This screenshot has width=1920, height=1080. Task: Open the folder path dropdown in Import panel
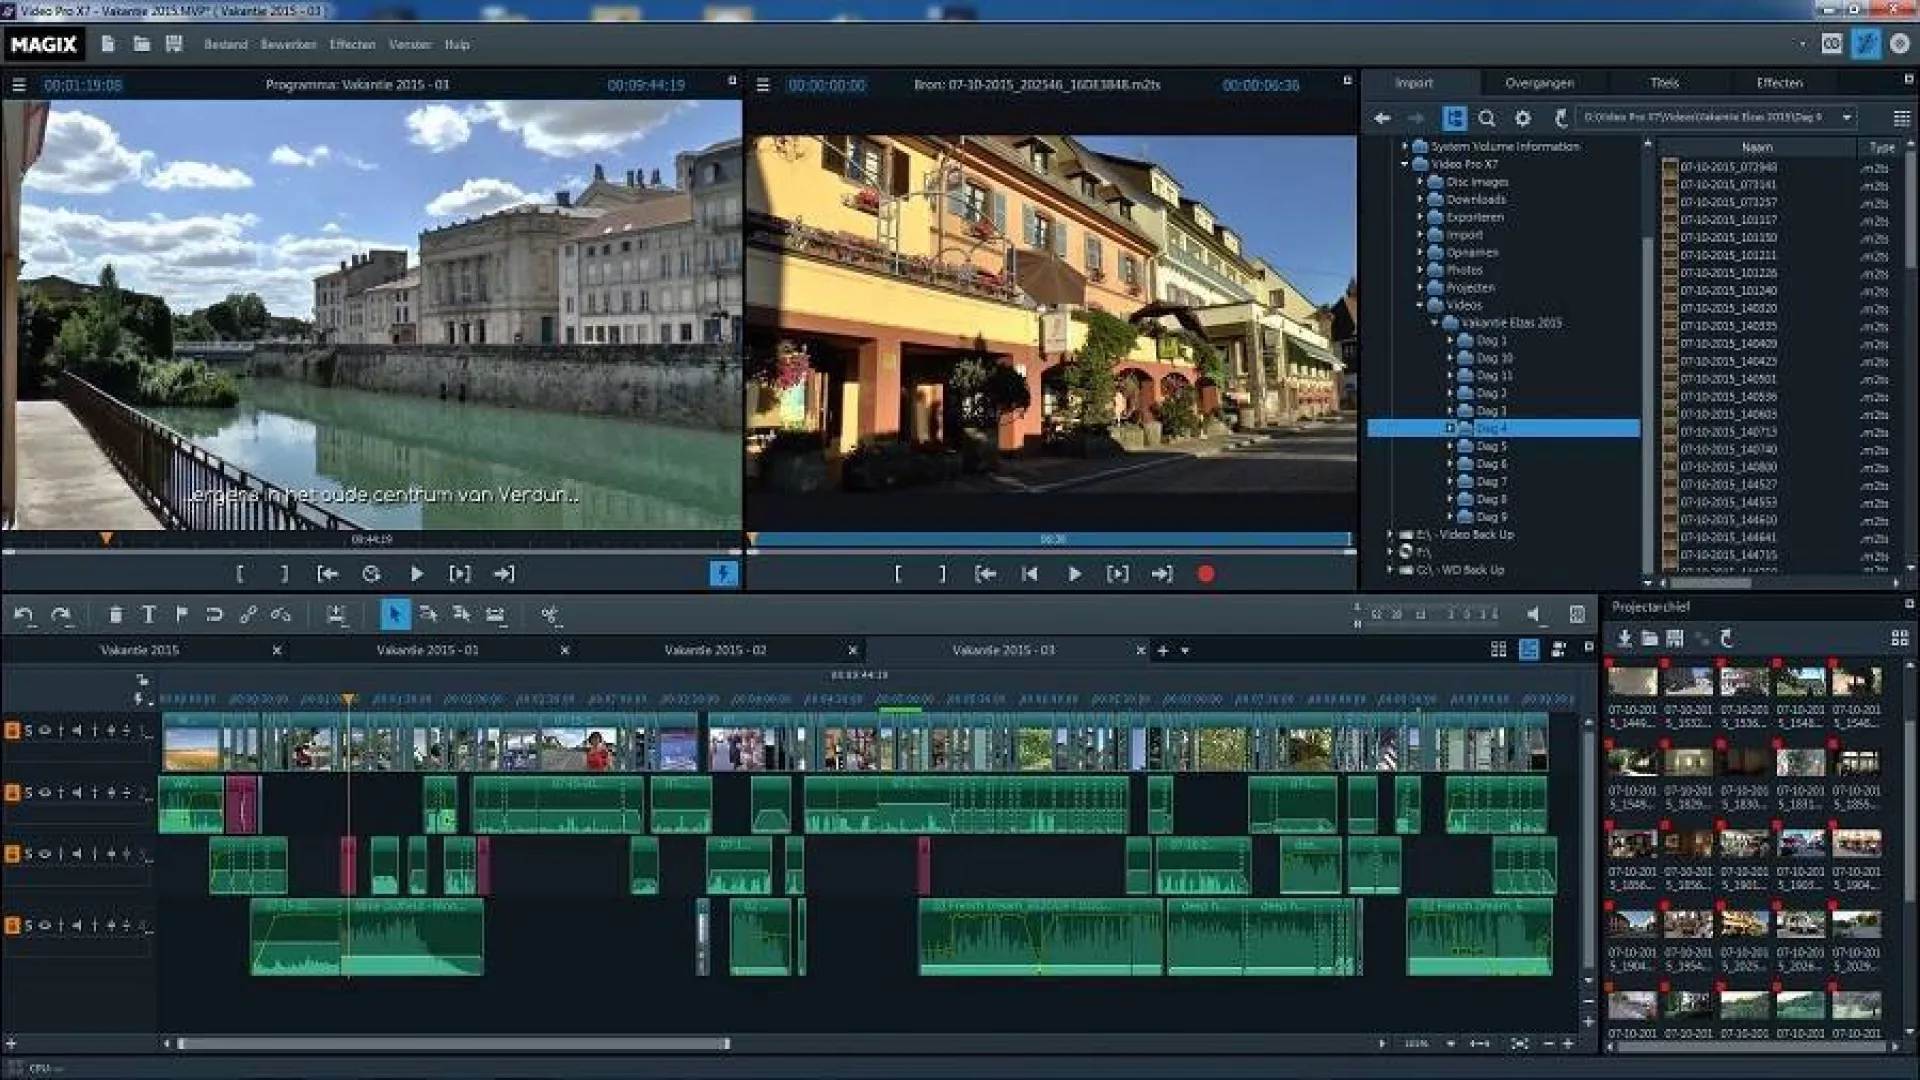pyautogui.click(x=1847, y=118)
